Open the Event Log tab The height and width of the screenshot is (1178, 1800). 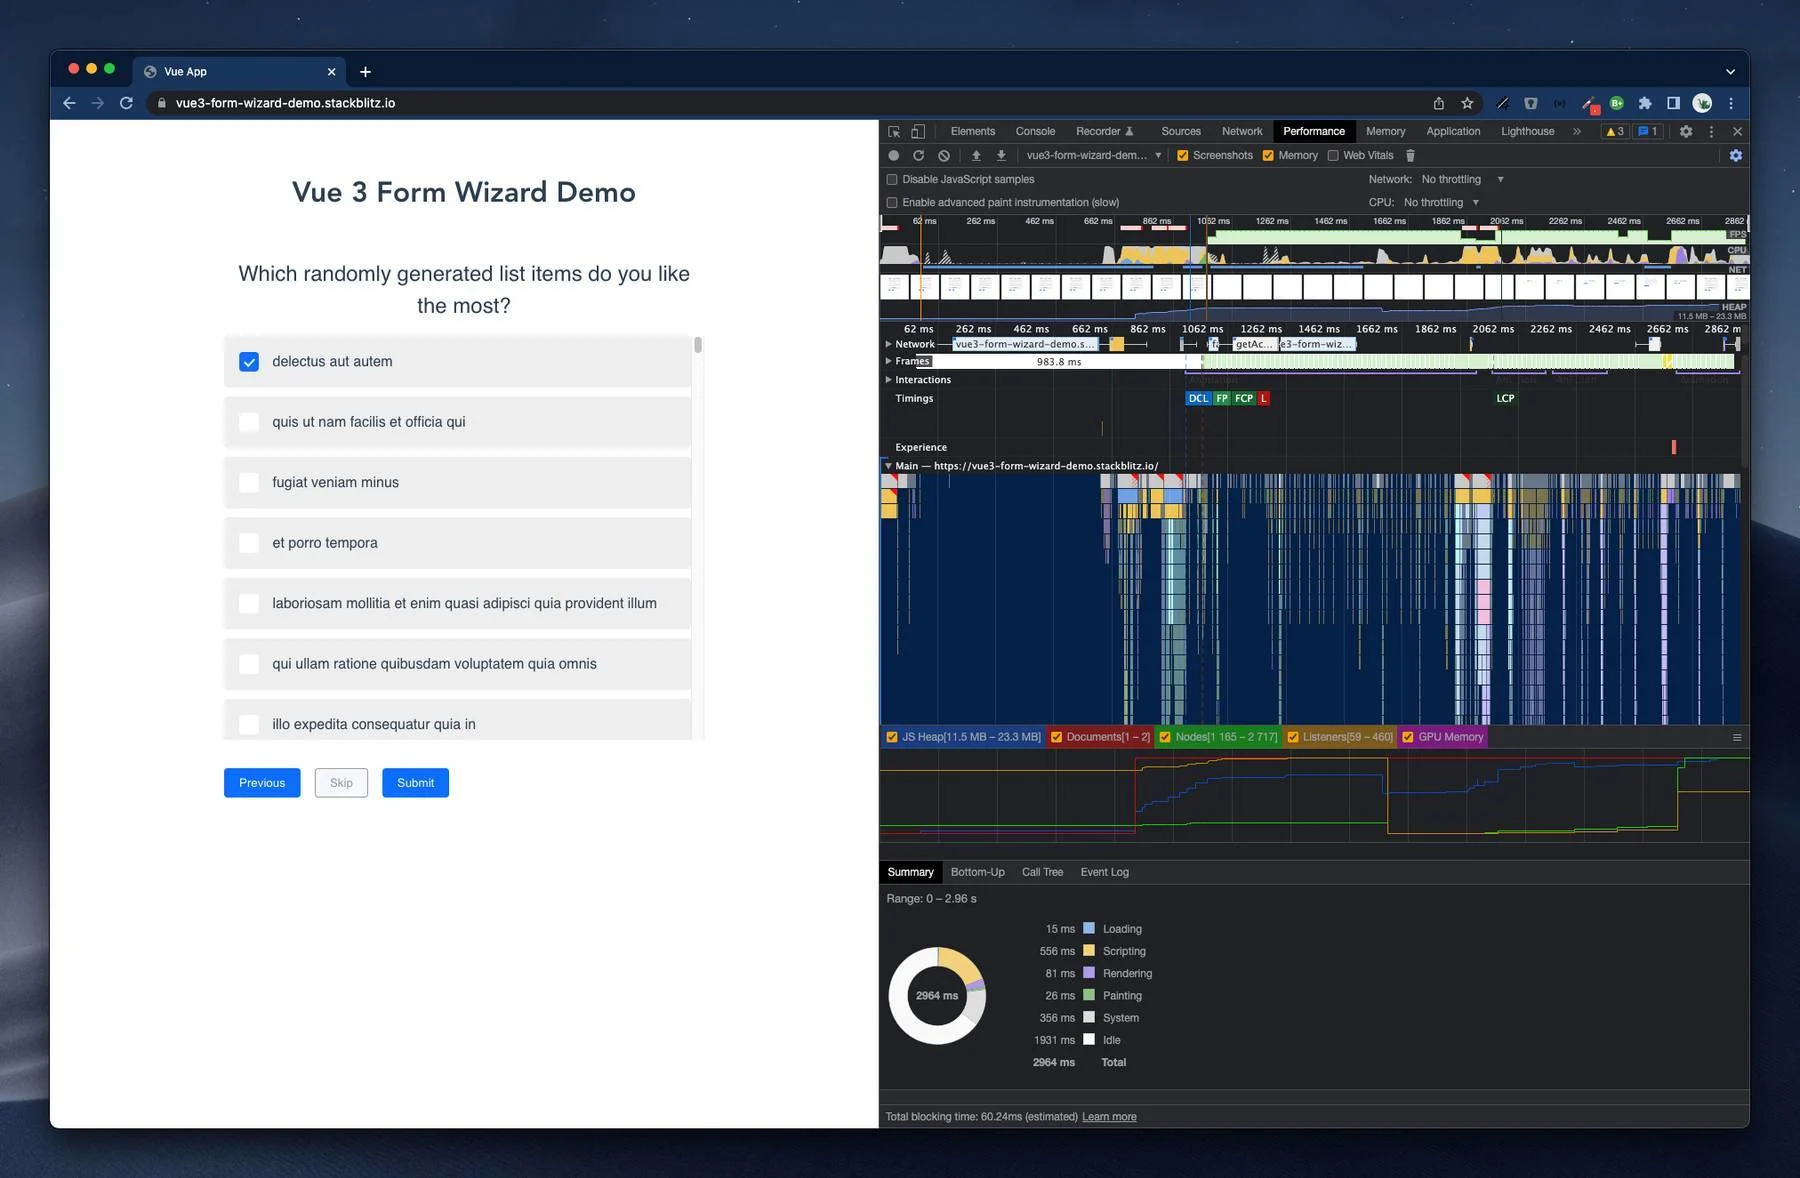point(1104,873)
